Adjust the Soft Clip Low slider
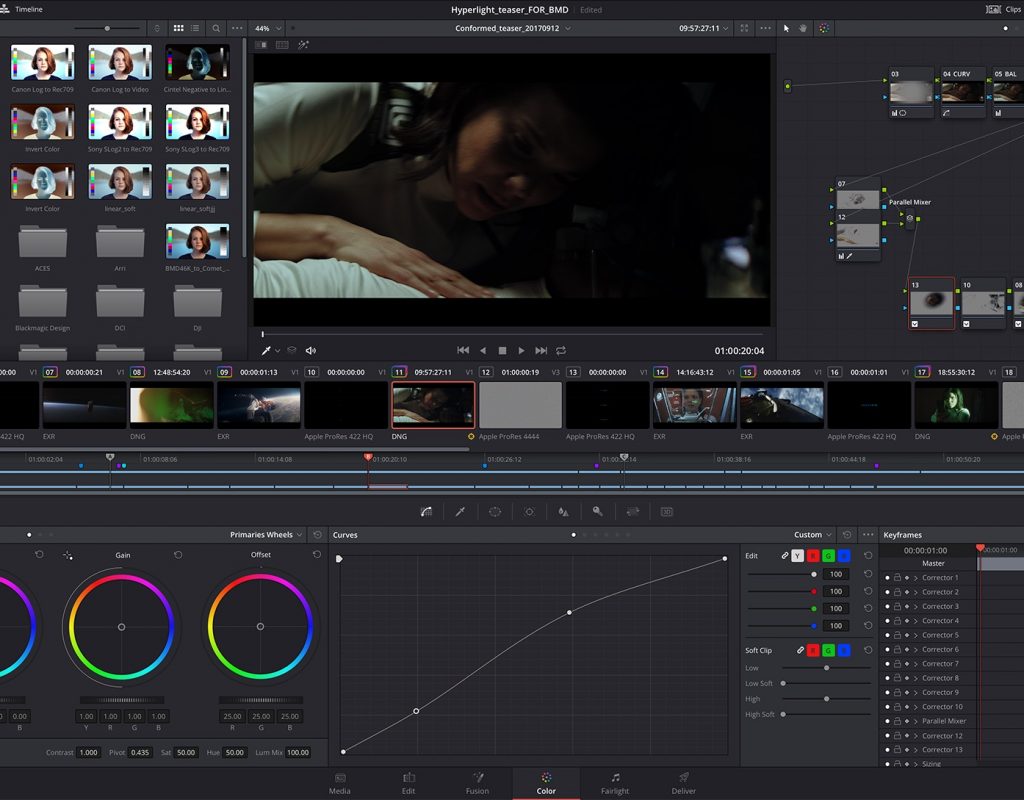The width and height of the screenshot is (1024, 800). pos(827,668)
